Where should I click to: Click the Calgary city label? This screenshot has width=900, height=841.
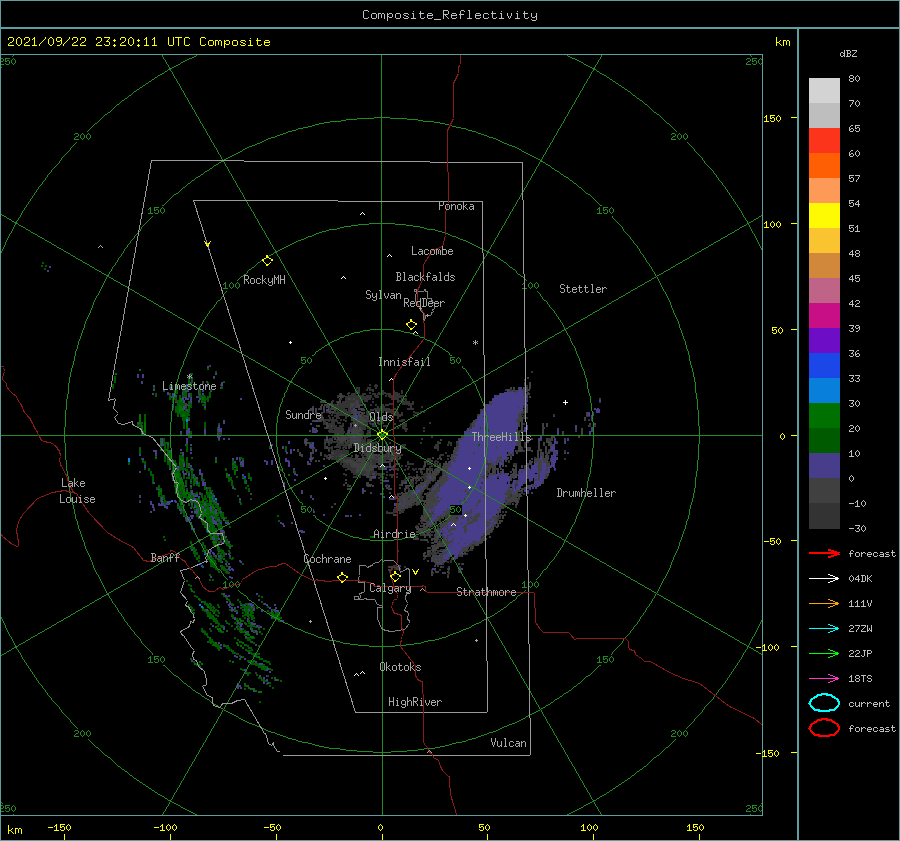tap(390, 588)
